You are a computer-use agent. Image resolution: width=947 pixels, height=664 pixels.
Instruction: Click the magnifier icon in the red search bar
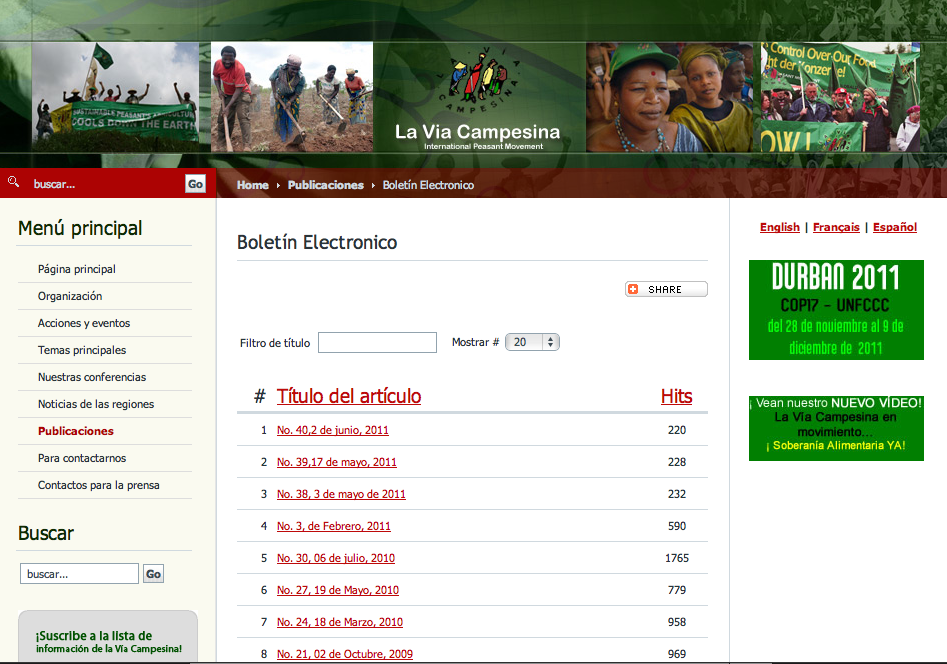(x=13, y=182)
